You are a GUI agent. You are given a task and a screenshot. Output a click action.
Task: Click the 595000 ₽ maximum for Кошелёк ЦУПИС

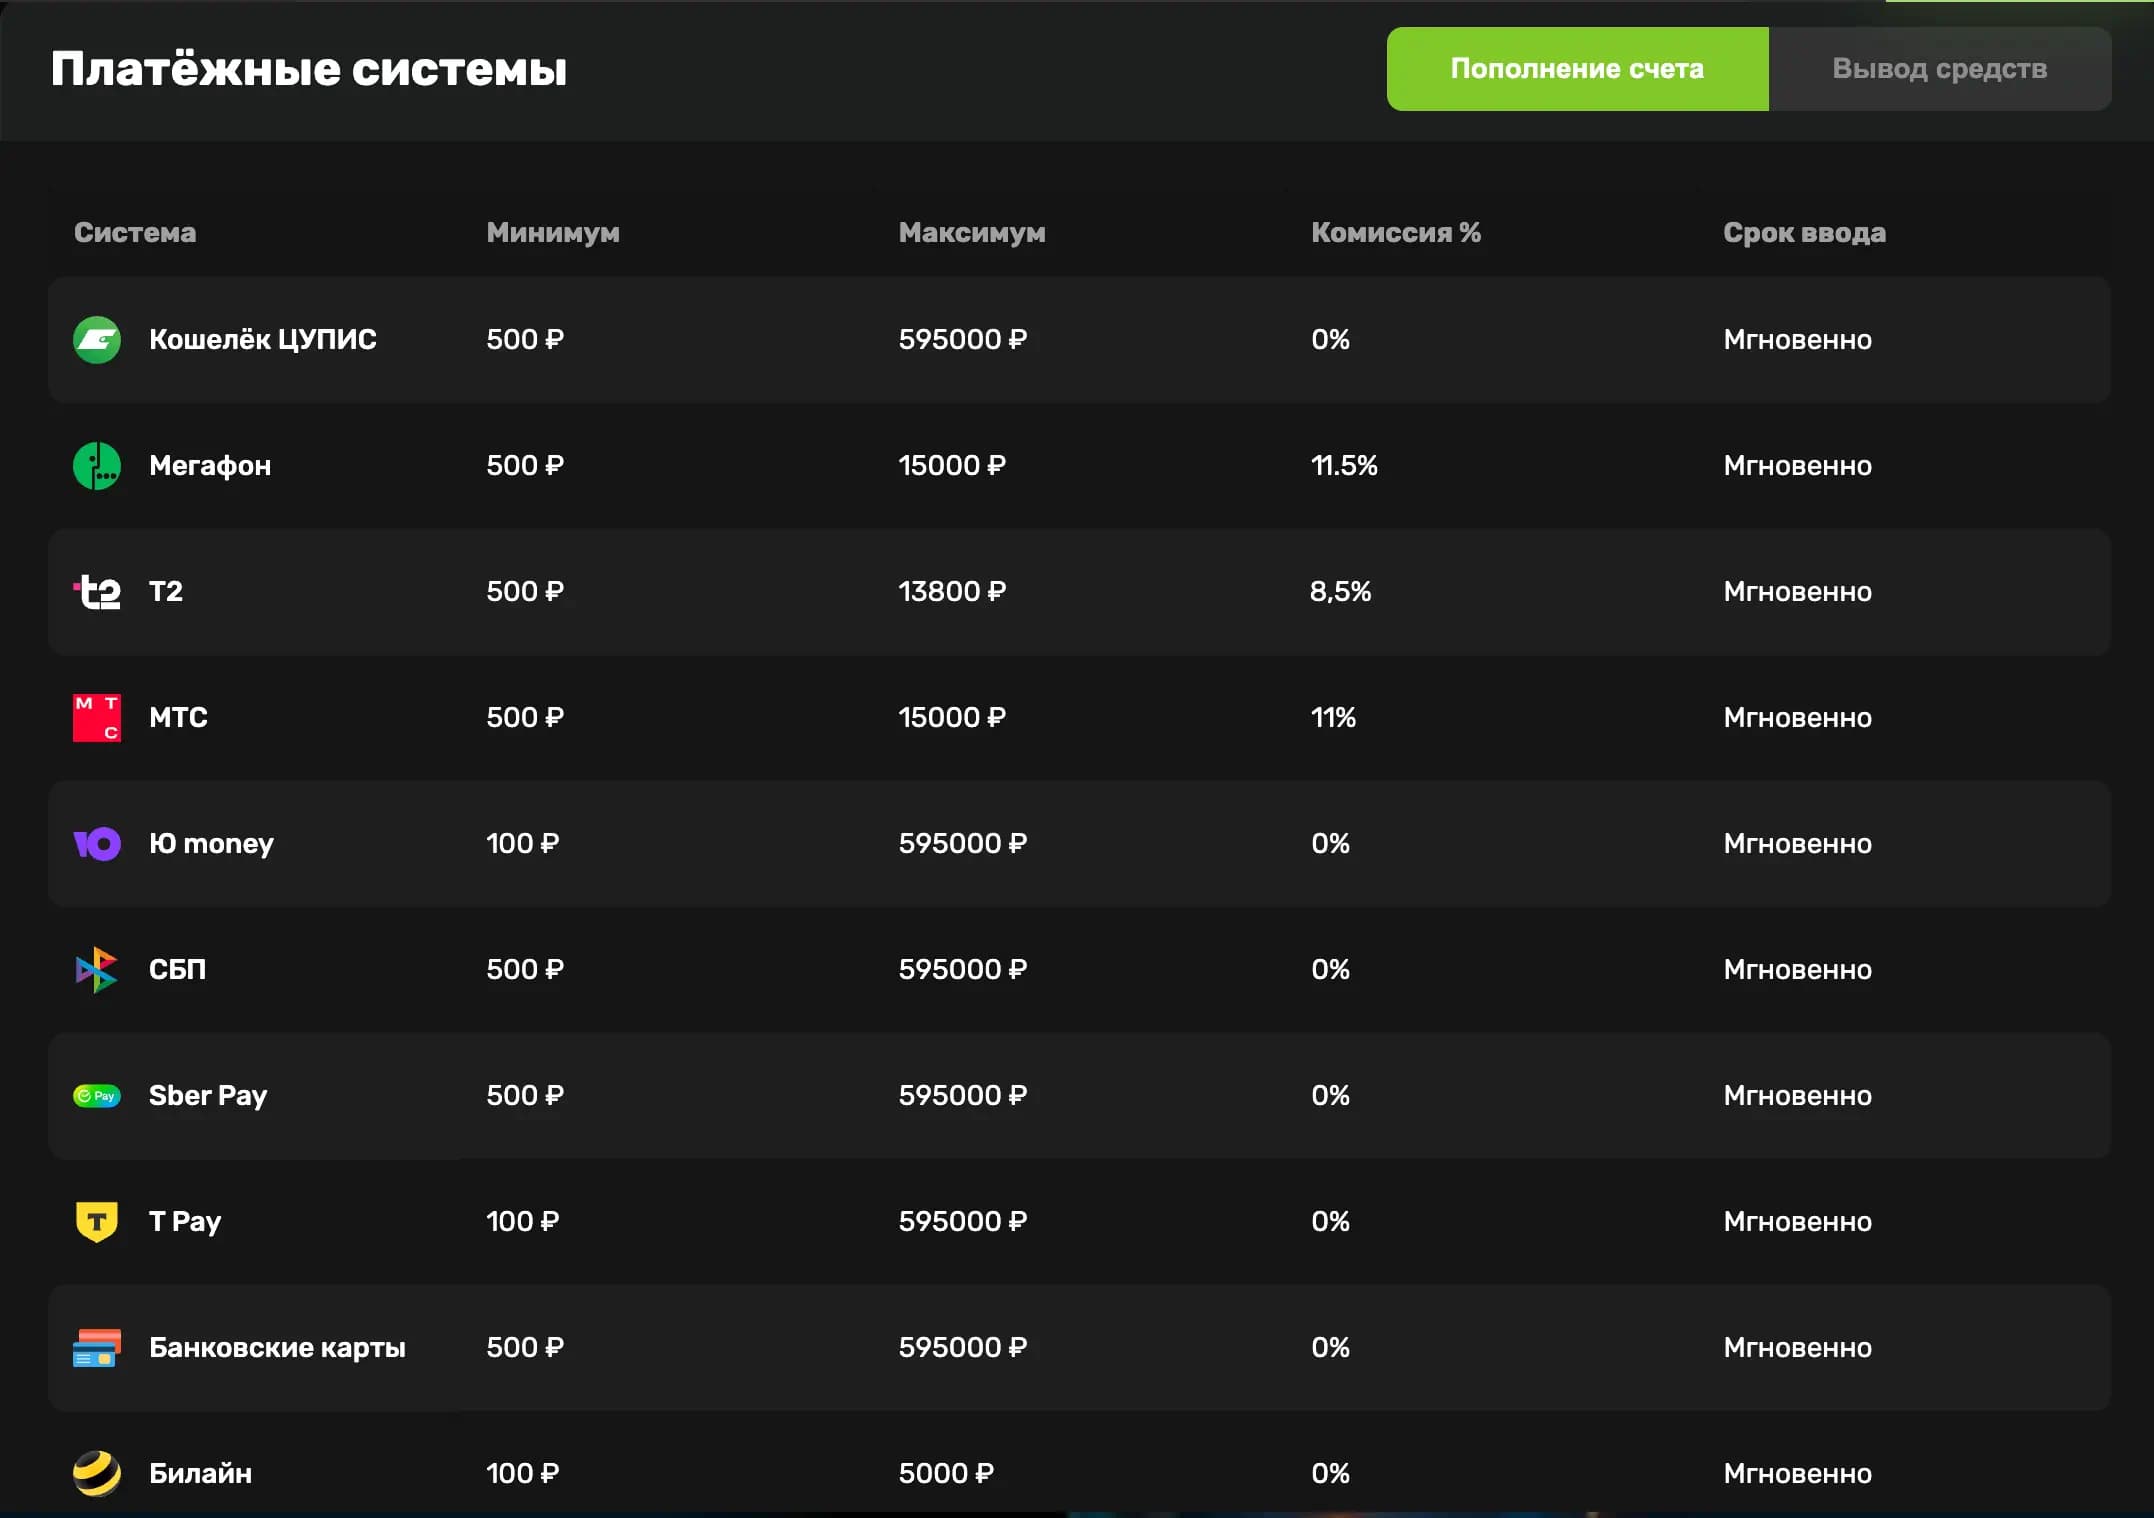coord(963,340)
